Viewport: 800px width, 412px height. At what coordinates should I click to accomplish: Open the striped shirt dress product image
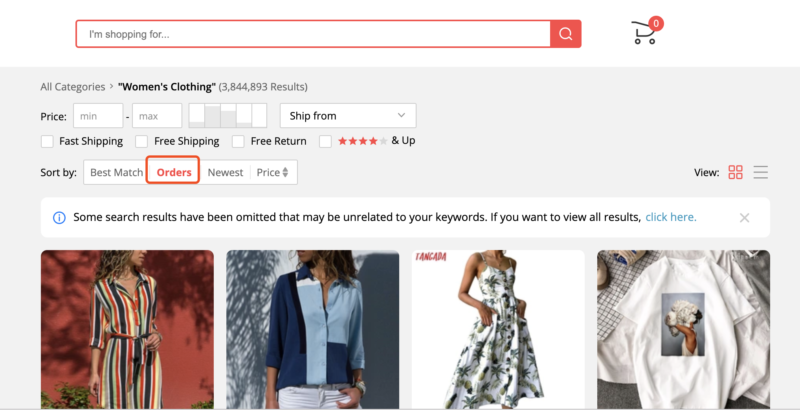pos(127,329)
